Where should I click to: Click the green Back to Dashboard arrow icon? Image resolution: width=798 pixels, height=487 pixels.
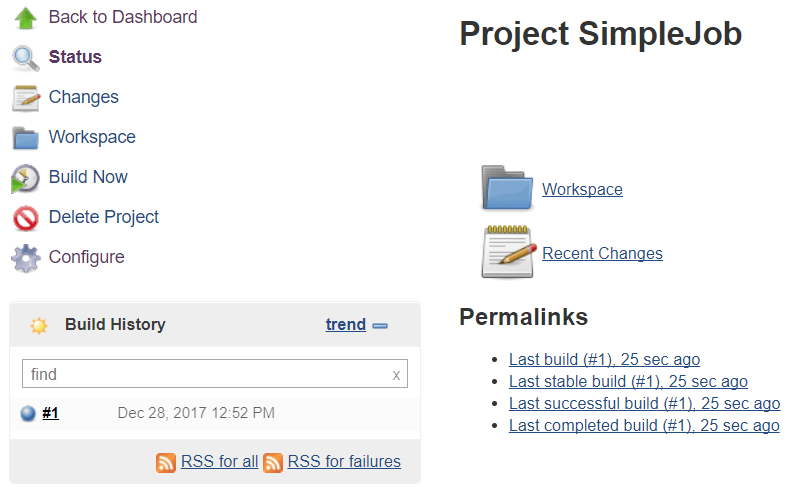(x=25, y=18)
